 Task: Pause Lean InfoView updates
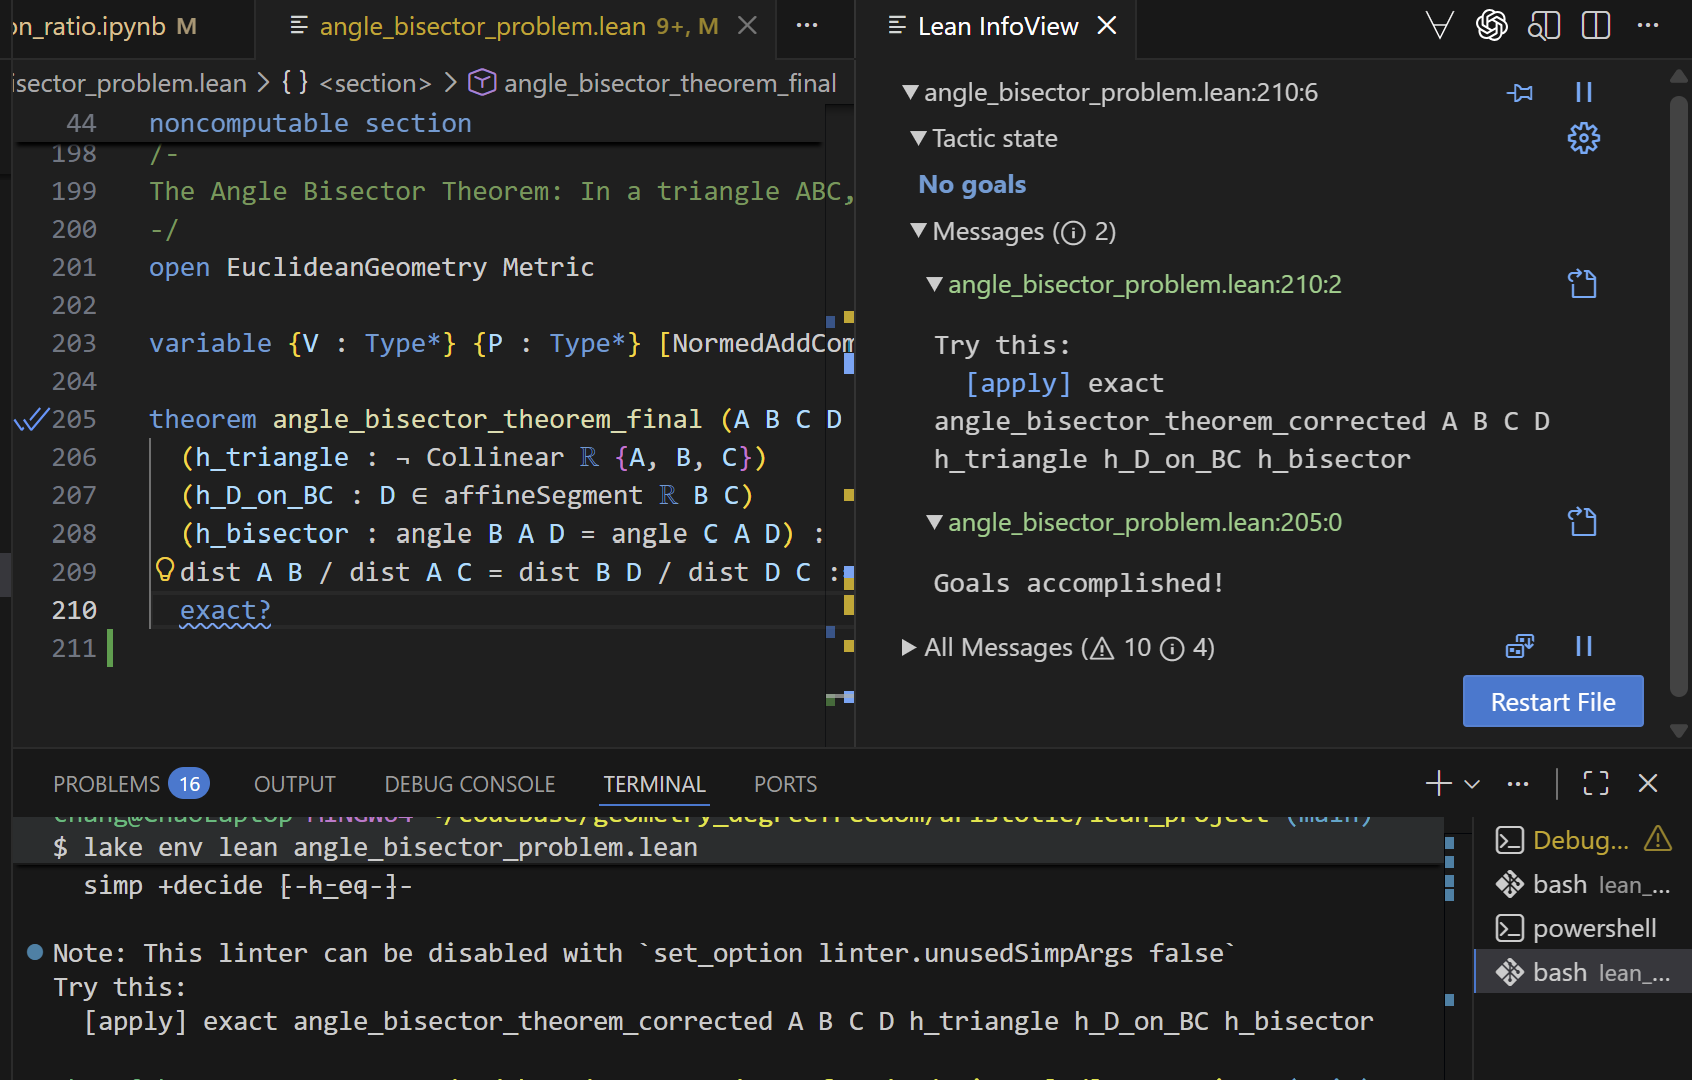[1583, 91]
